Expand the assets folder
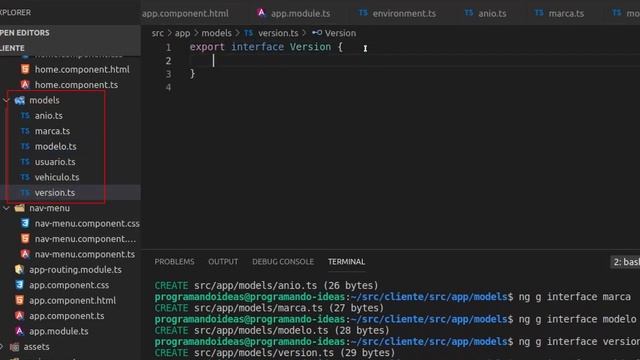Image resolution: width=640 pixels, height=360 pixels. click(36, 347)
